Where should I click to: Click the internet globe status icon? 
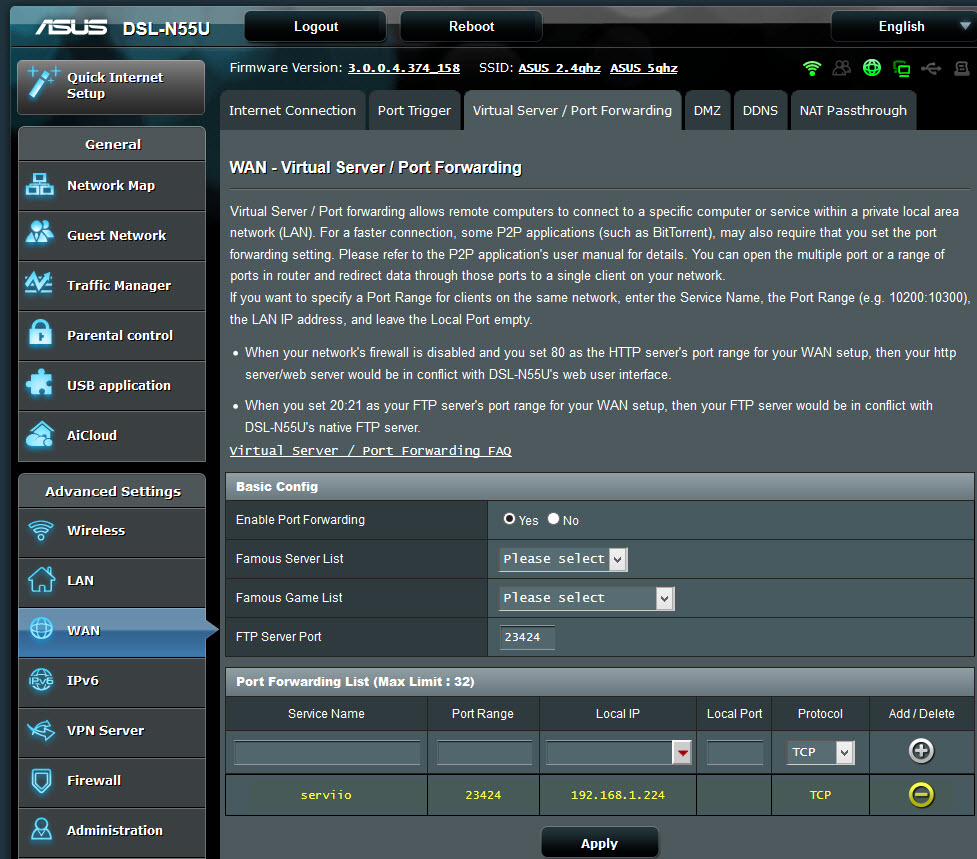click(872, 68)
